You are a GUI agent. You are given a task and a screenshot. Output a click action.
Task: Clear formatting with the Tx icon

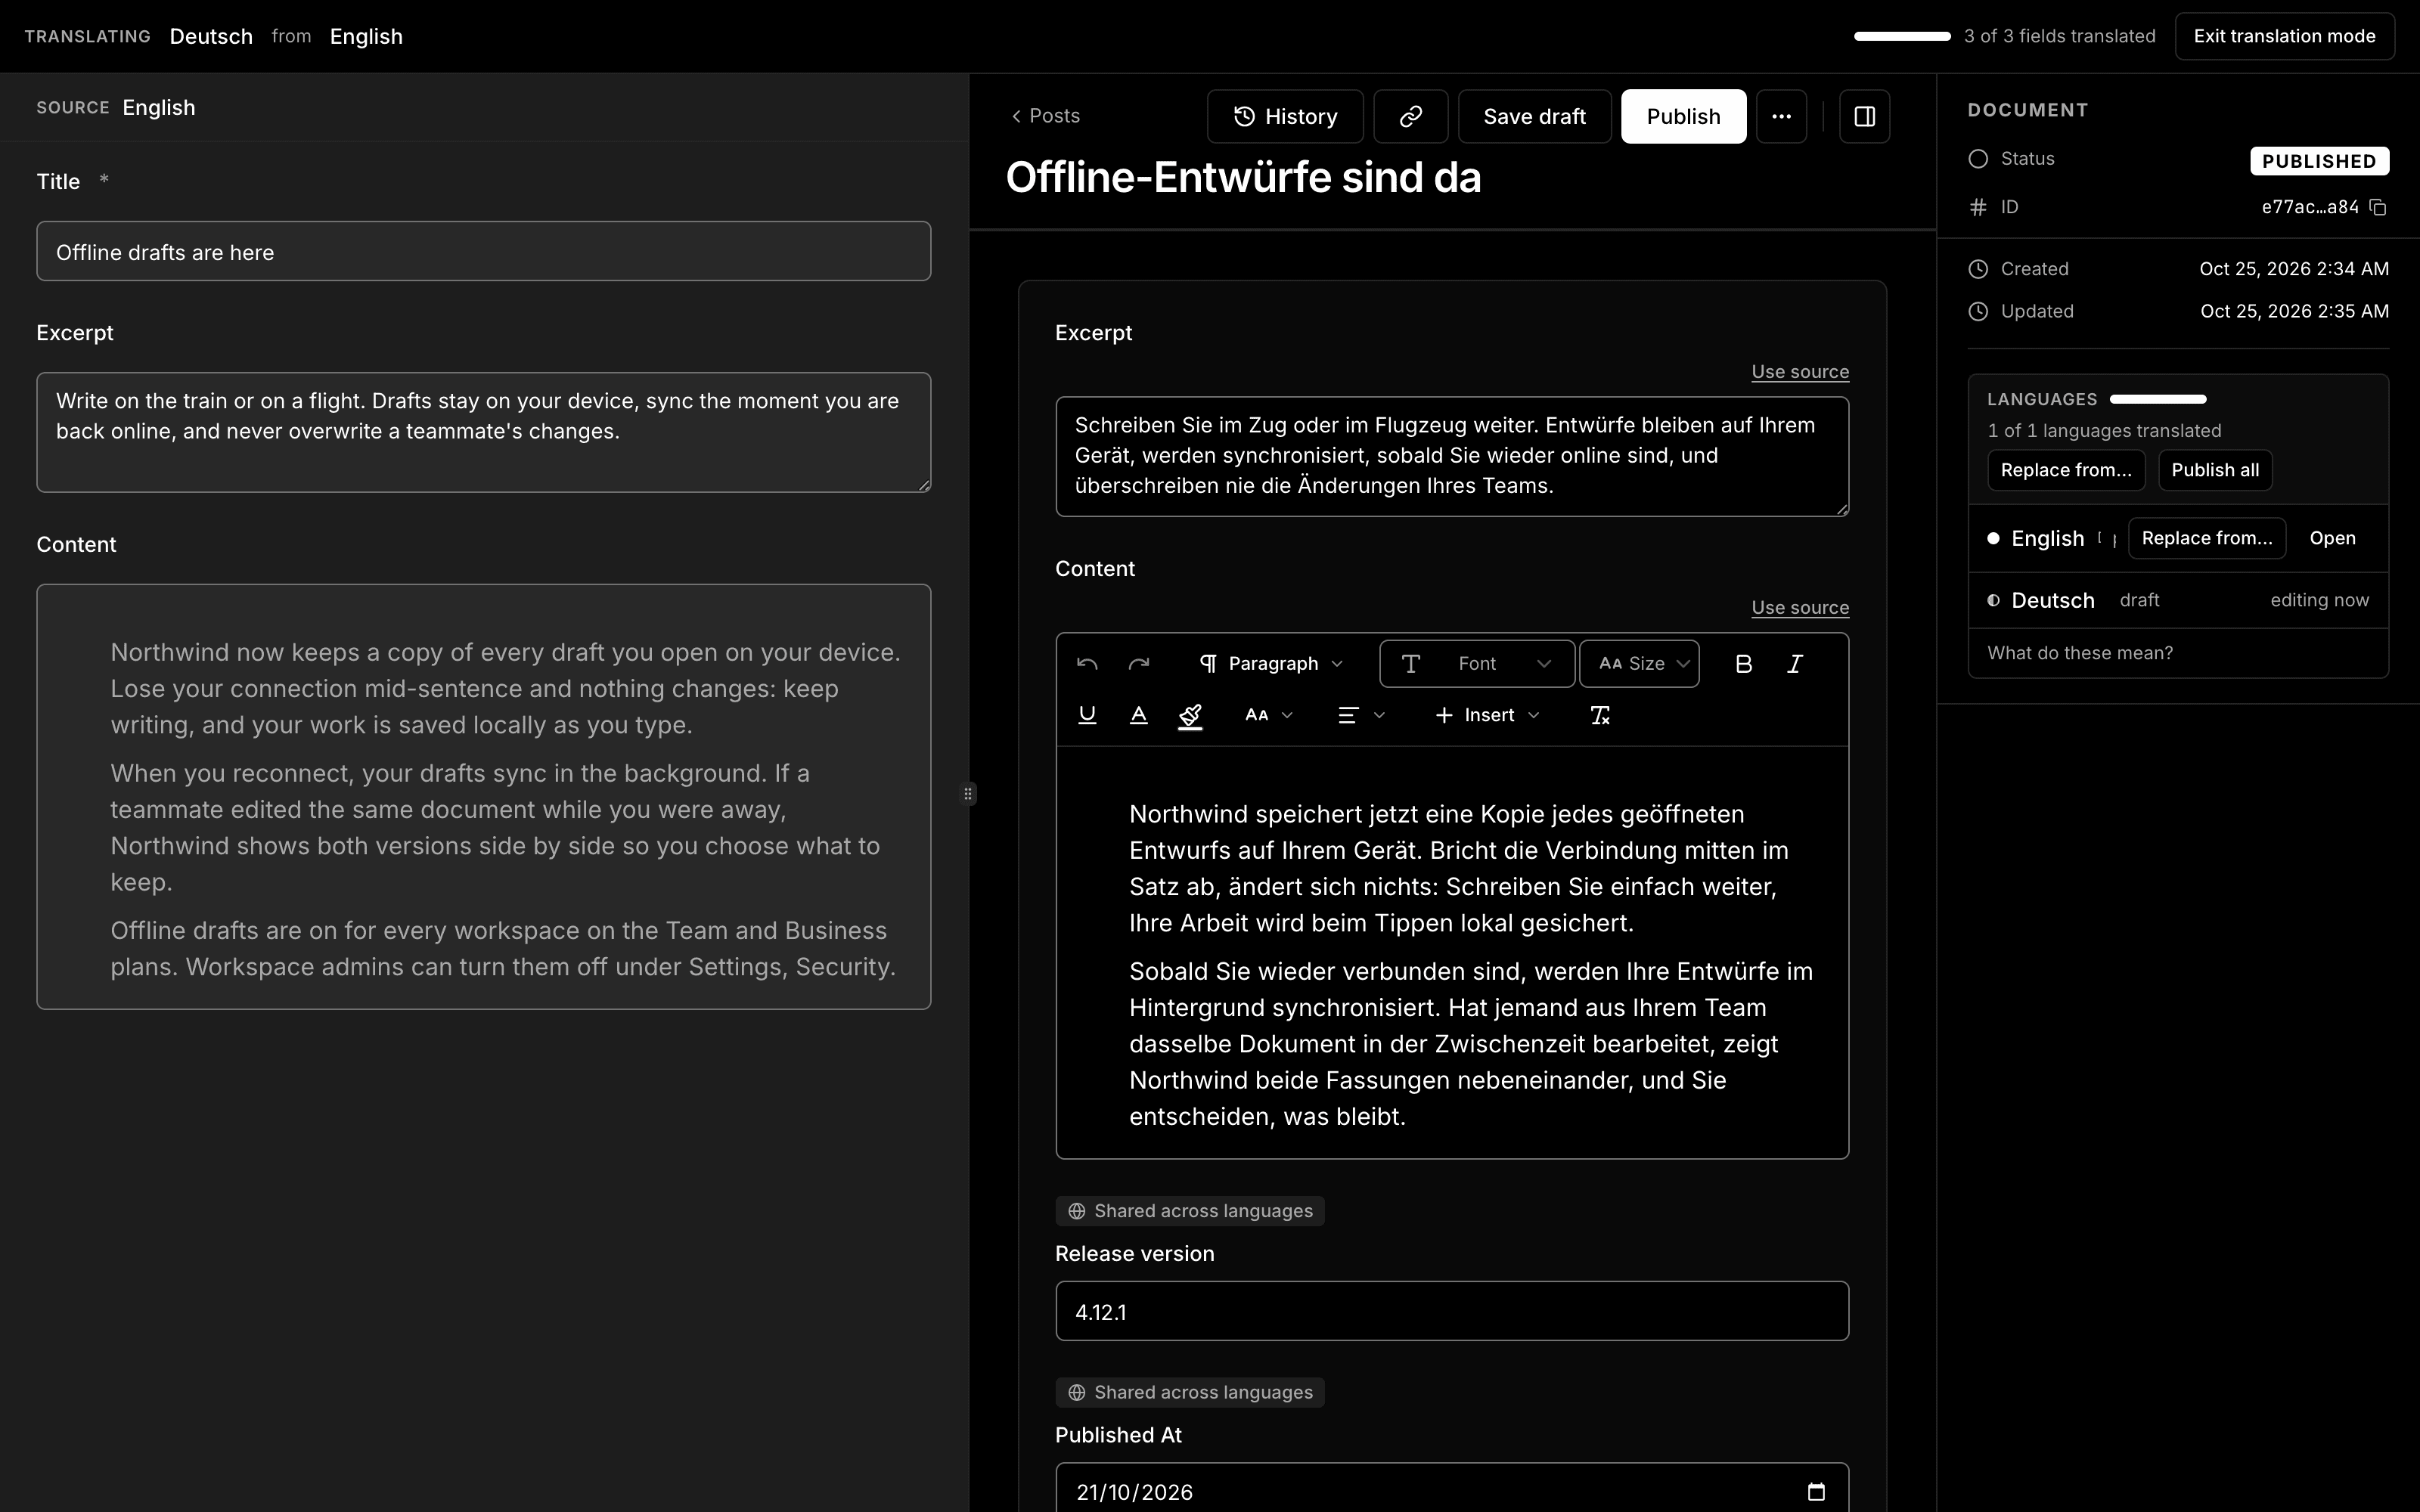click(1600, 715)
